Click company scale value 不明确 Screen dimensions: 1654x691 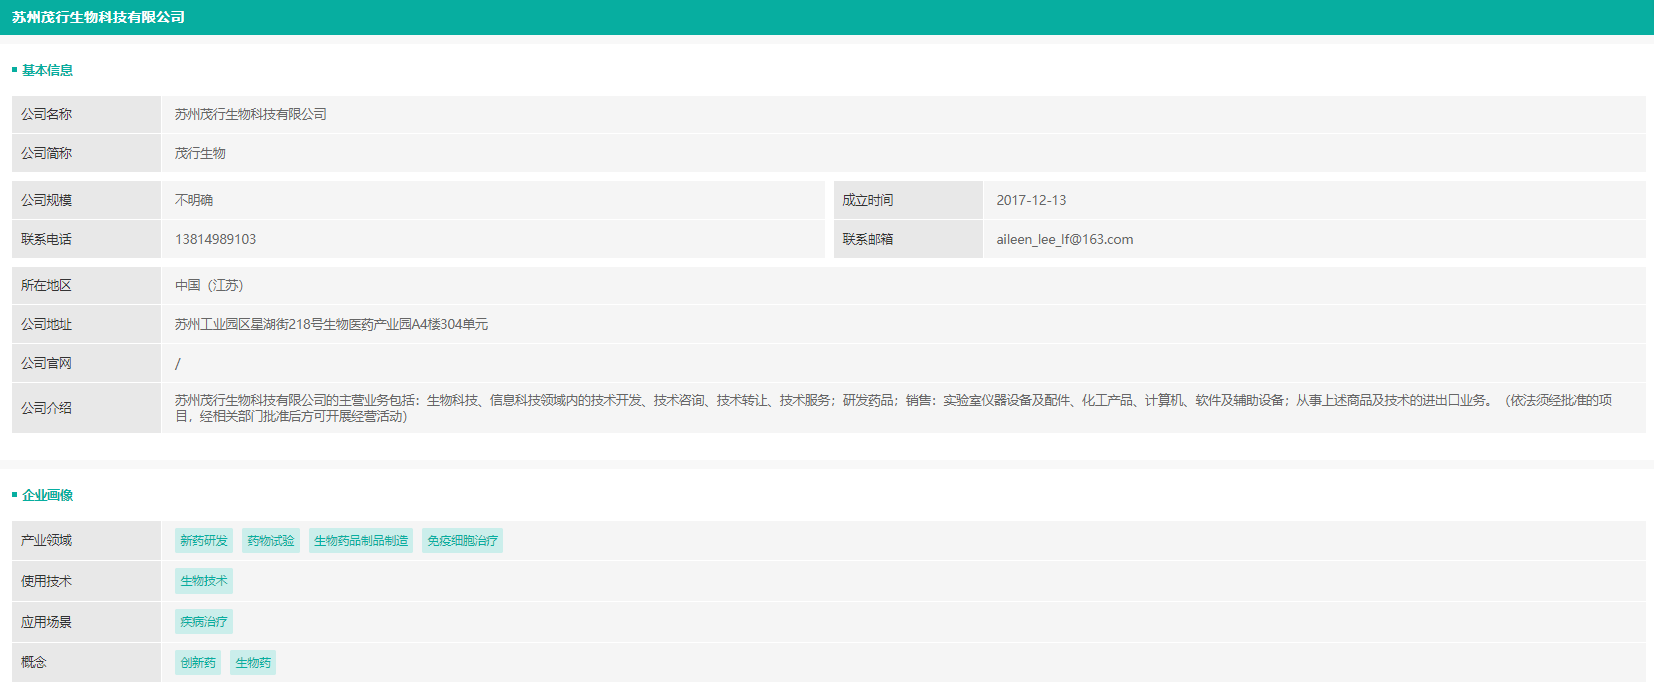coord(194,200)
